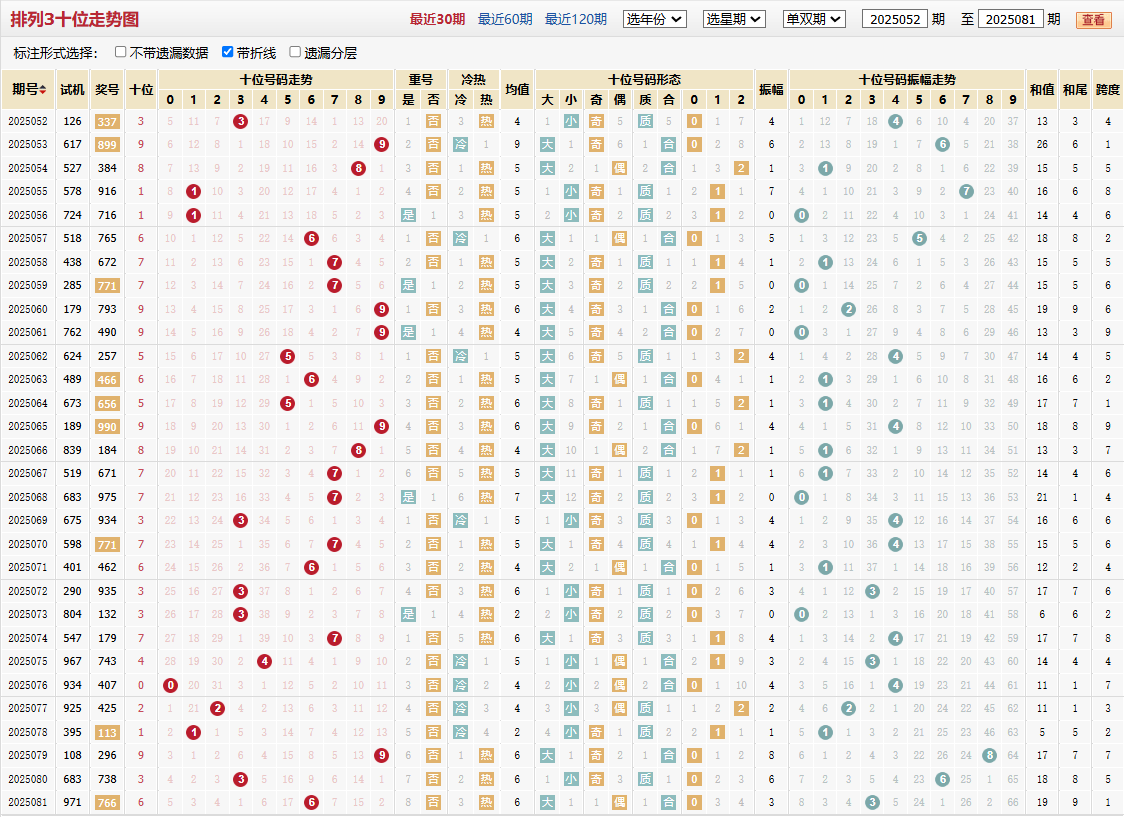
Task: Click red ball 3 in row 2025052
Action: [241, 121]
